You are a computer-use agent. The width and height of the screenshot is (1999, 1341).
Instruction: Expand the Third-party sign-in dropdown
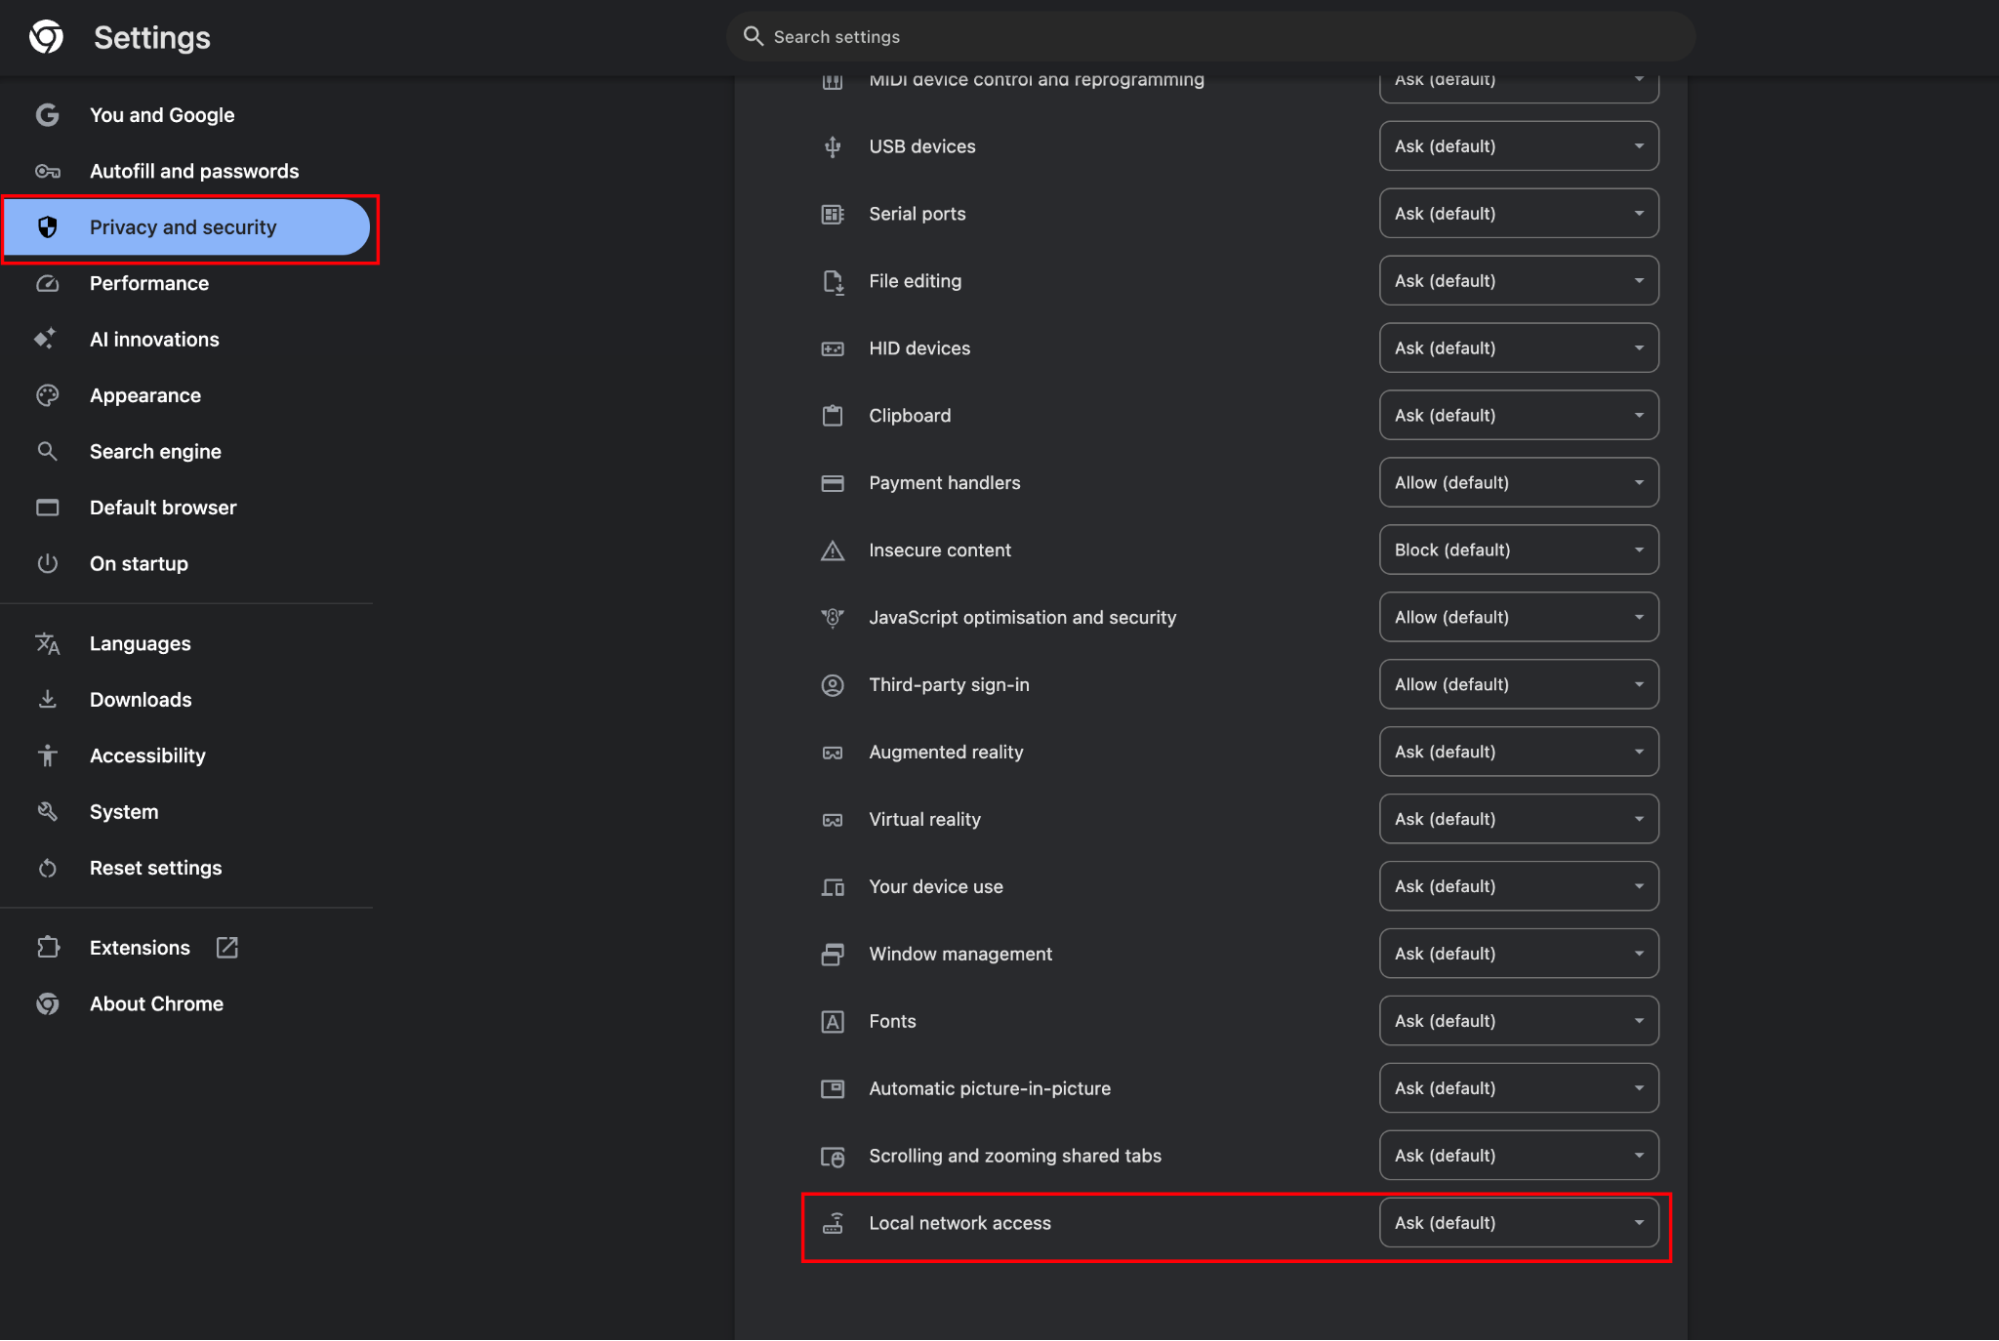click(x=1518, y=685)
